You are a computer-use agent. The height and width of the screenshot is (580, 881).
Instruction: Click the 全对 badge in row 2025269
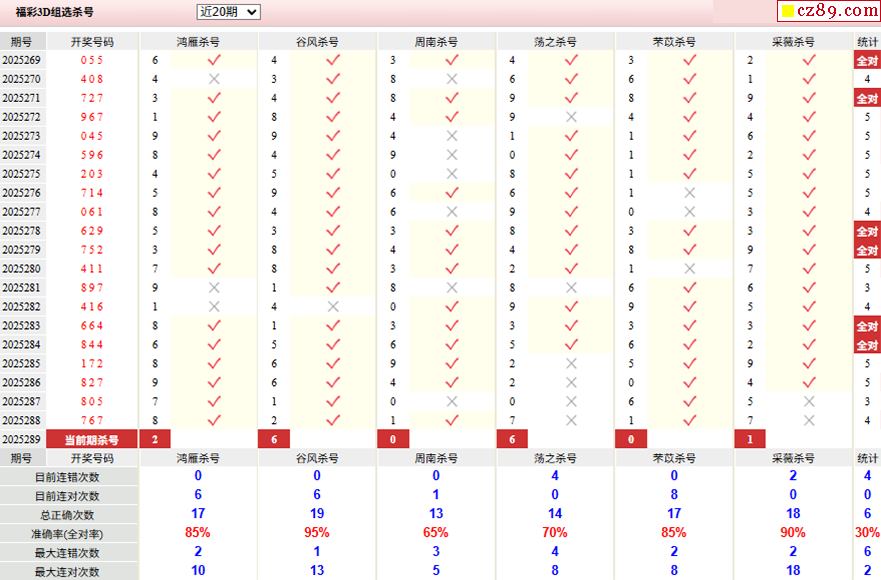[x=867, y=60]
